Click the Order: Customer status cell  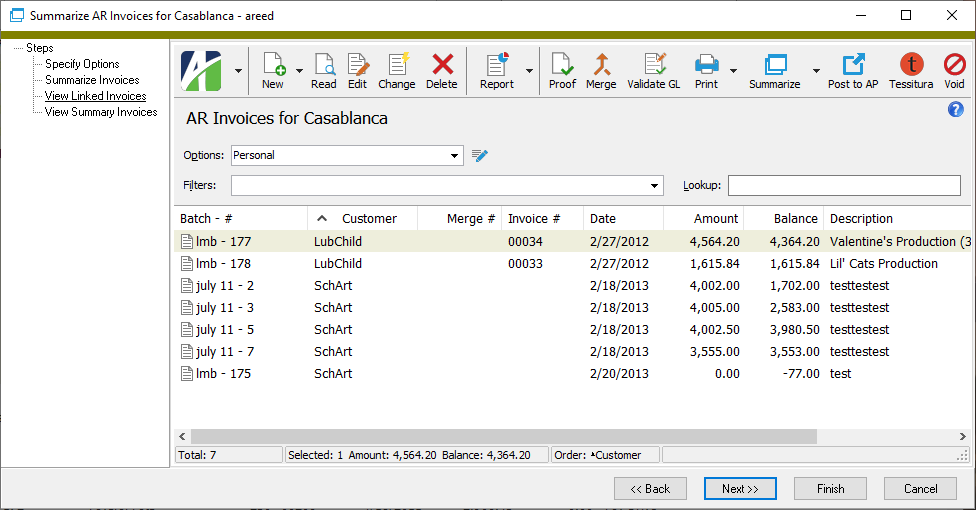[605, 455]
